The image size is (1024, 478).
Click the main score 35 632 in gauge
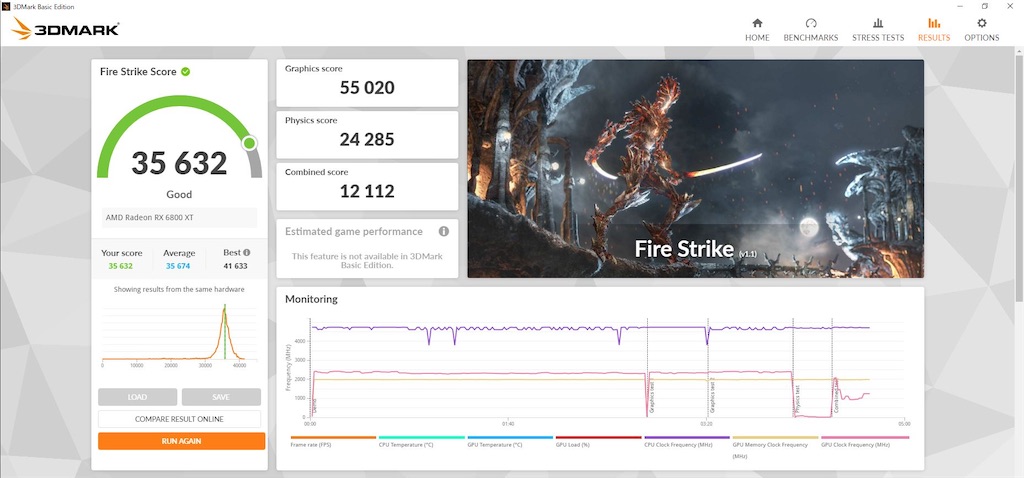click(x=179, y=163)
